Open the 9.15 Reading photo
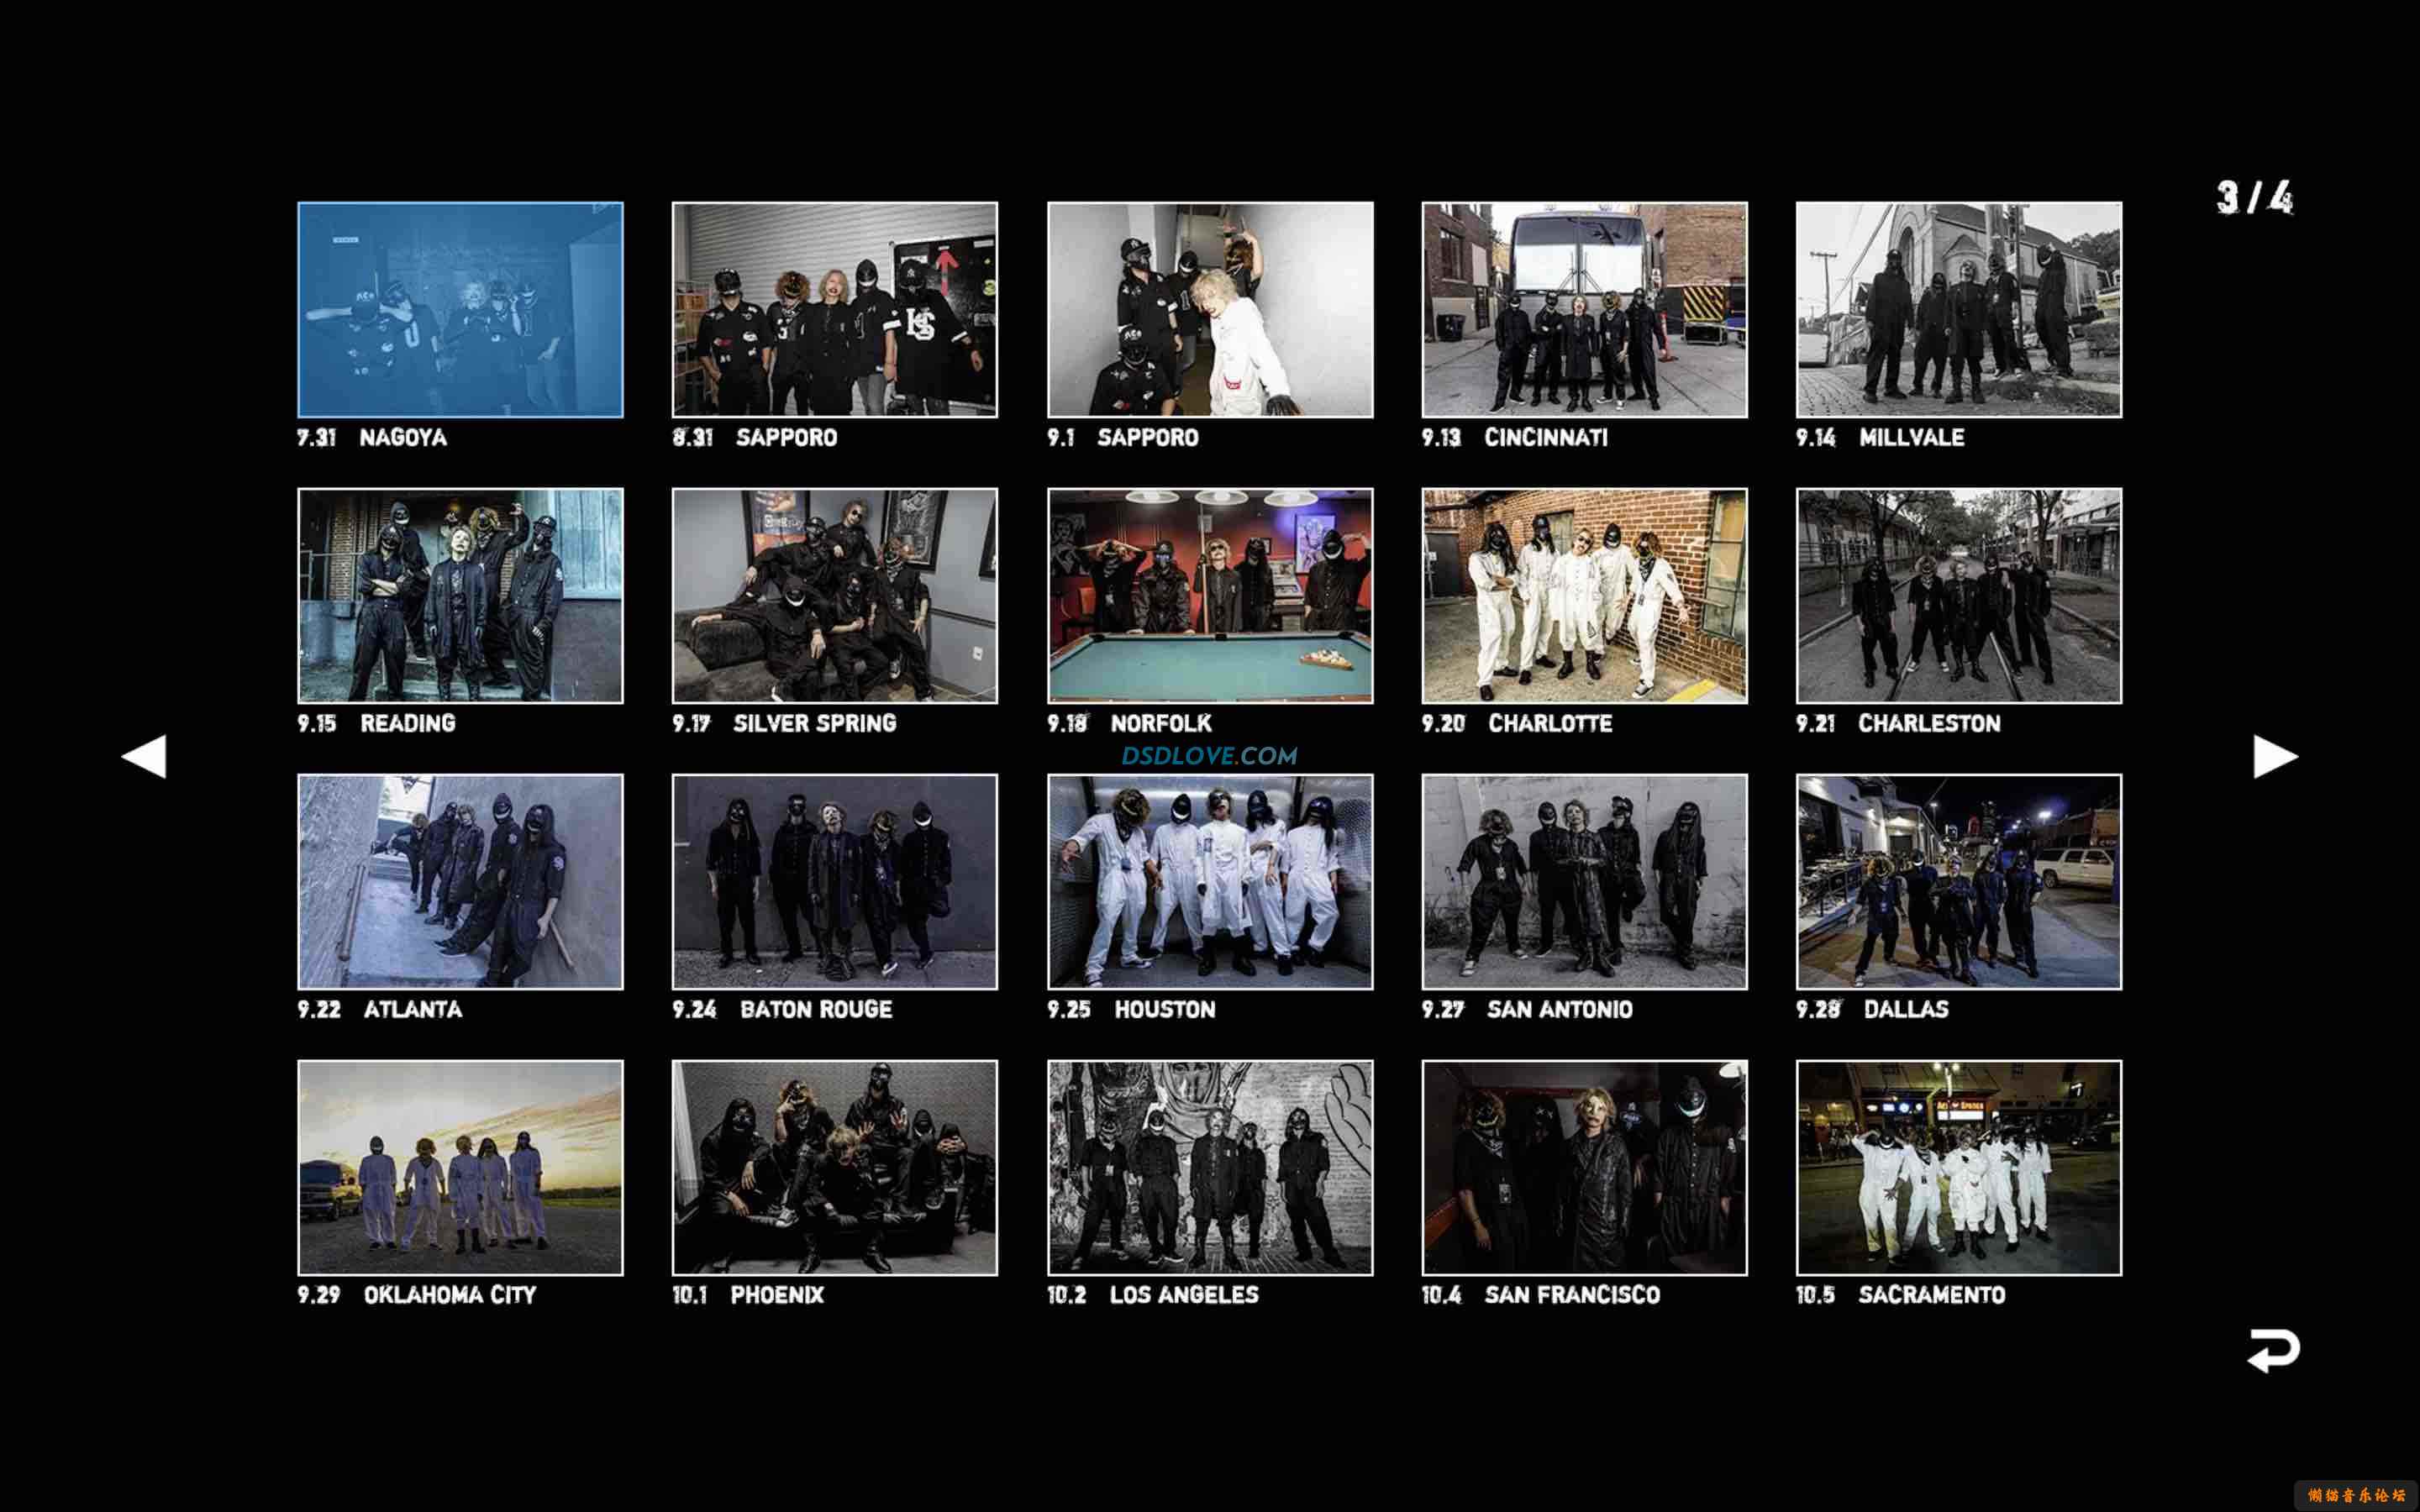Screen dimensions: 2420x1512 tap(460, 596)
